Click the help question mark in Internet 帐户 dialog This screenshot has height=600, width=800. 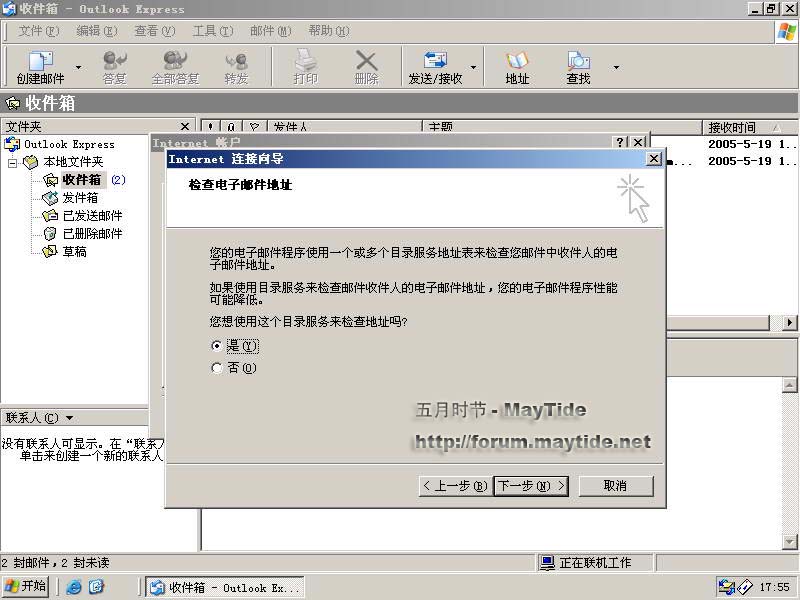(x=619, y=142)
